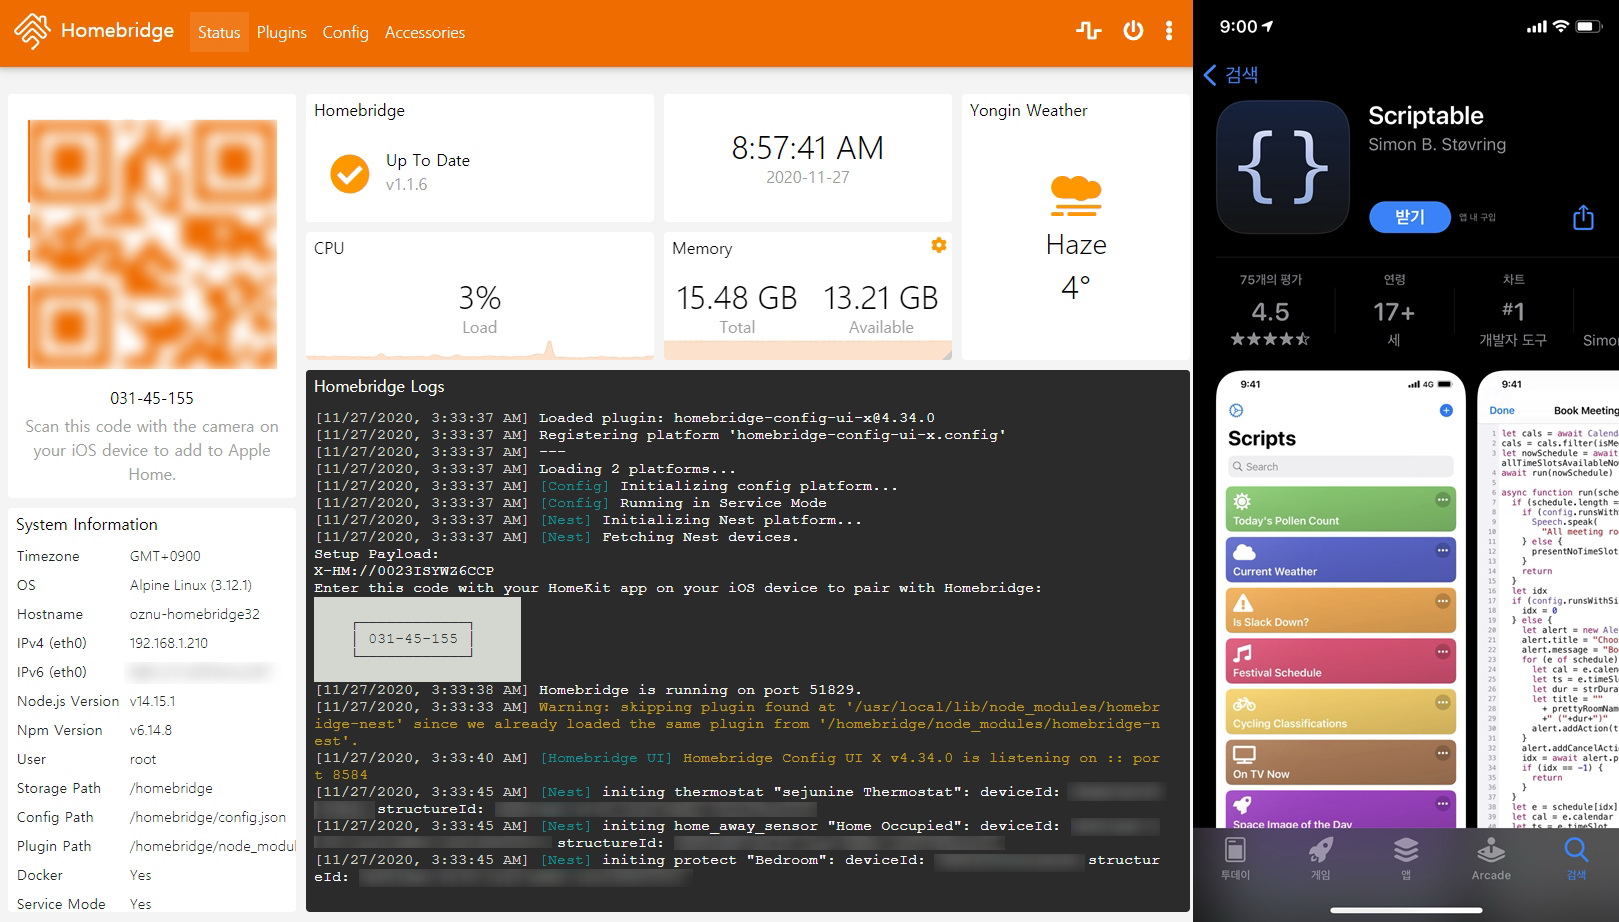
Task: Tap the plus icon in Scripts screenshot
Action: (1446, 410)
